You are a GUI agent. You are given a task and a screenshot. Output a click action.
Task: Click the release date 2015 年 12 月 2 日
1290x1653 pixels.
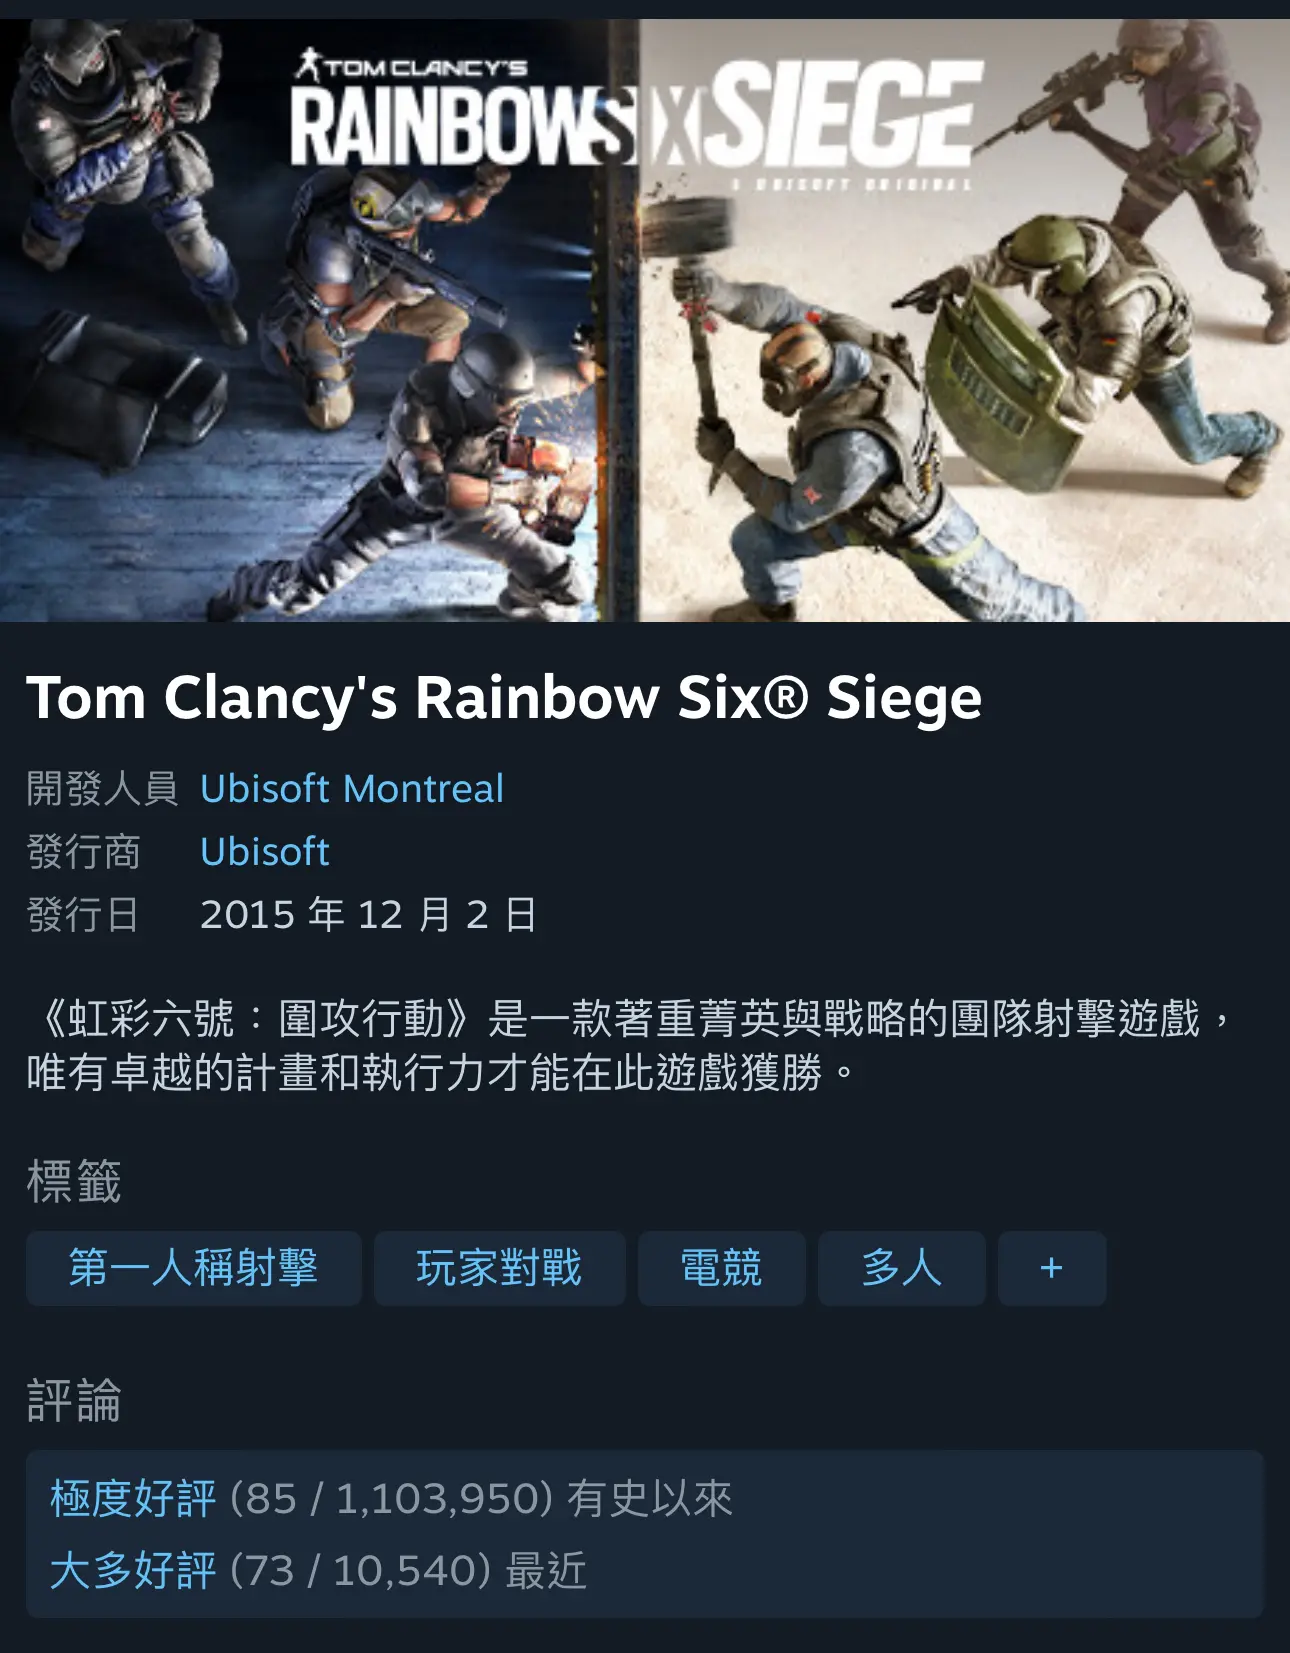368,915
